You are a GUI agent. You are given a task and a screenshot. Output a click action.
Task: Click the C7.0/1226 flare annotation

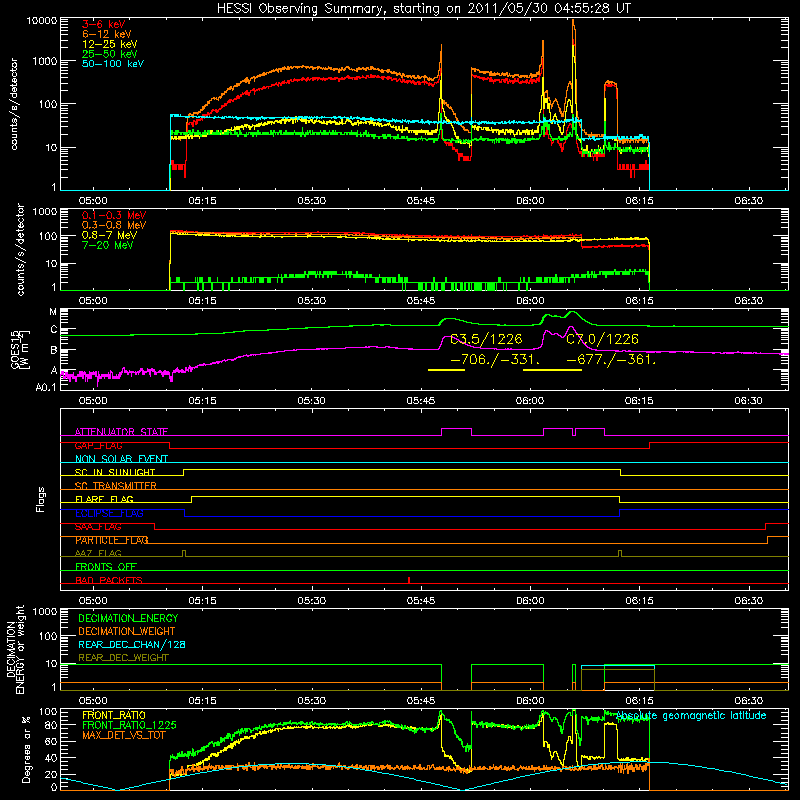coord(603,339)
